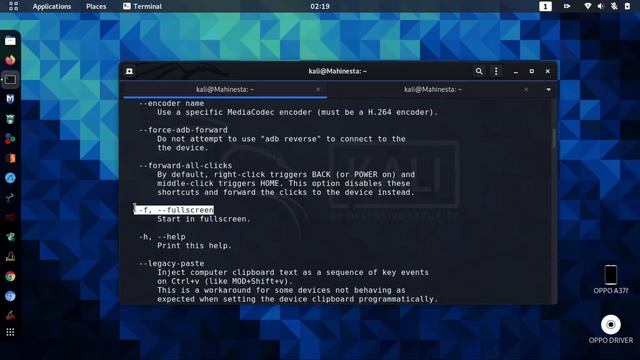
Task: Switch to second kali@Mahinesta tab
Action: (x=433, y=89)
